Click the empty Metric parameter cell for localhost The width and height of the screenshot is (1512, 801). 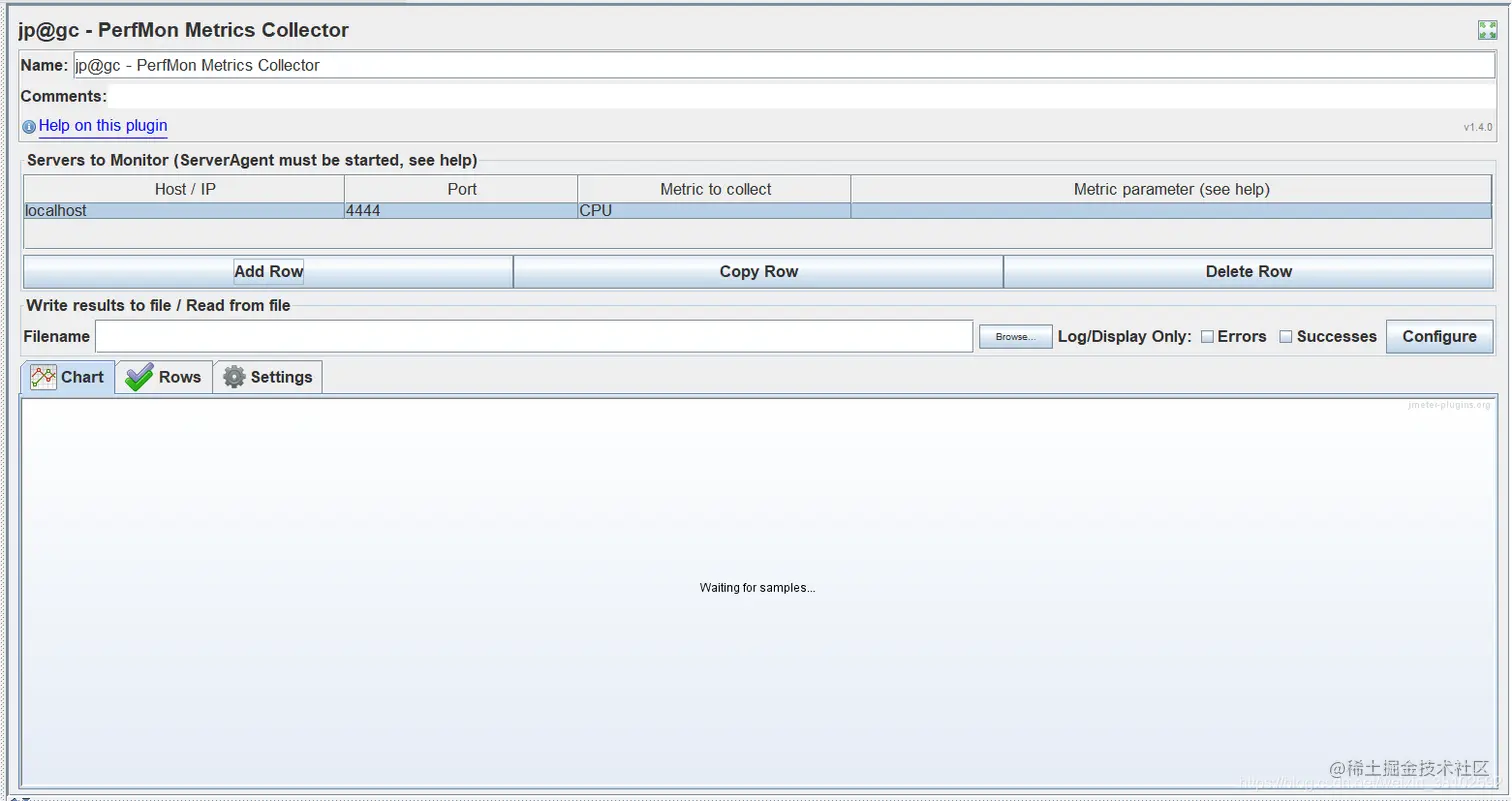tap(1171, 211)
